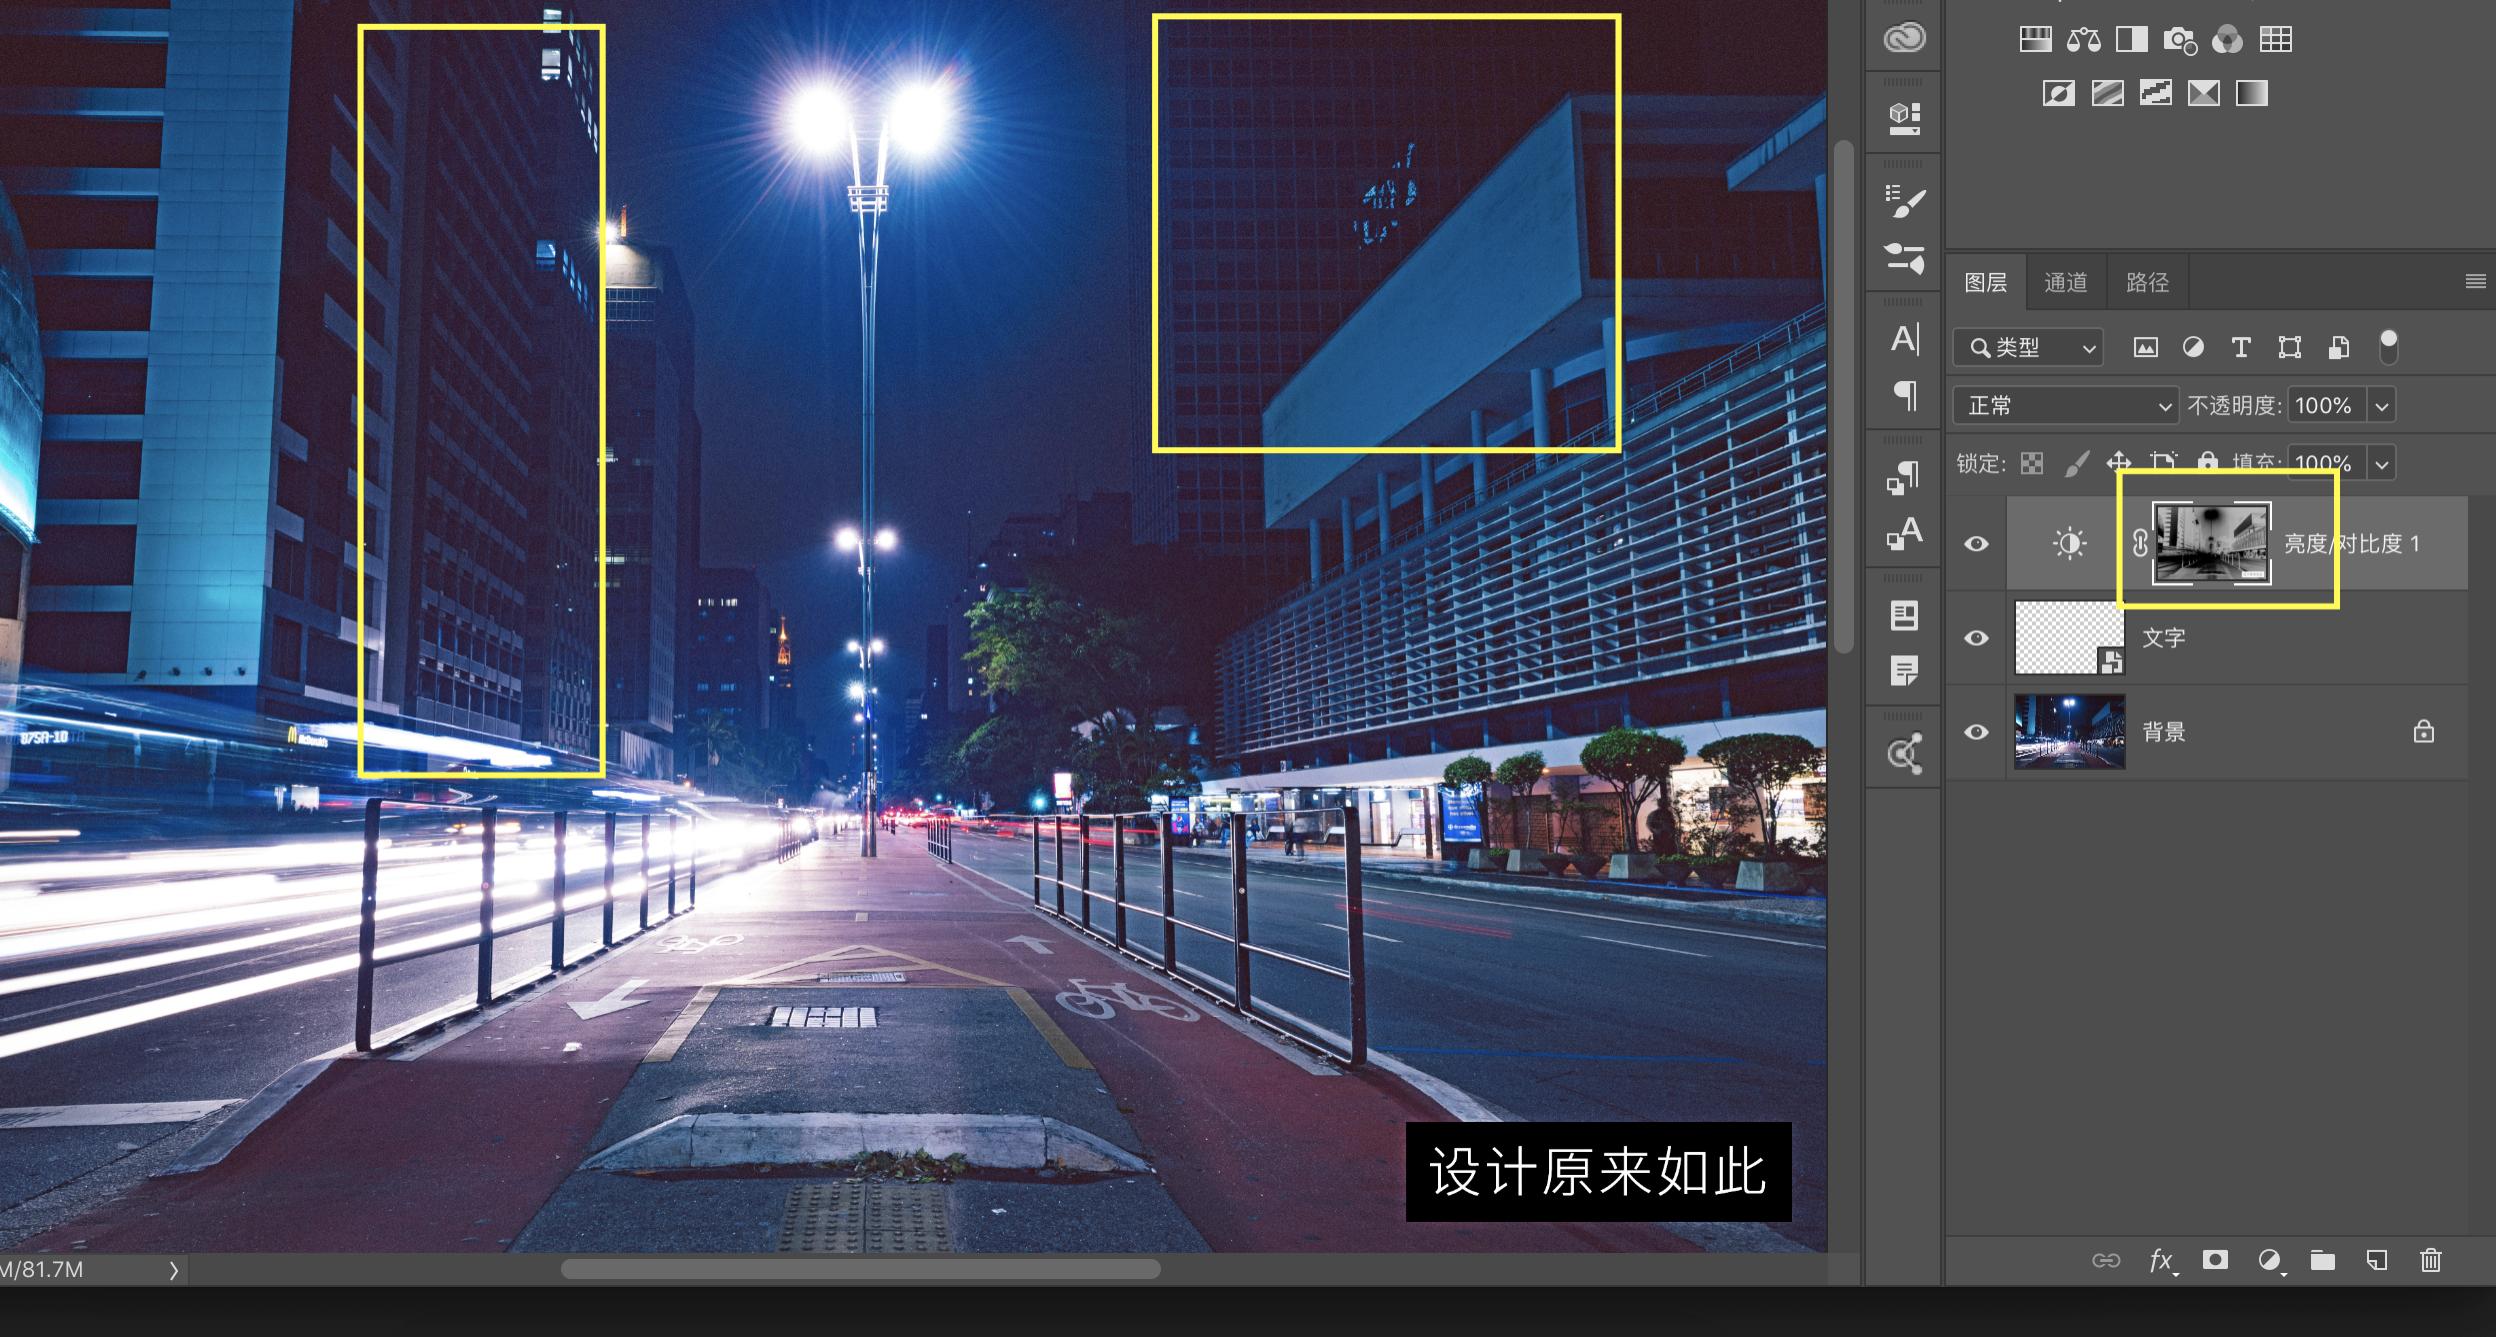
Task: Hide the 文字 layer with its eye icon
Action: tap(1976, 638)
